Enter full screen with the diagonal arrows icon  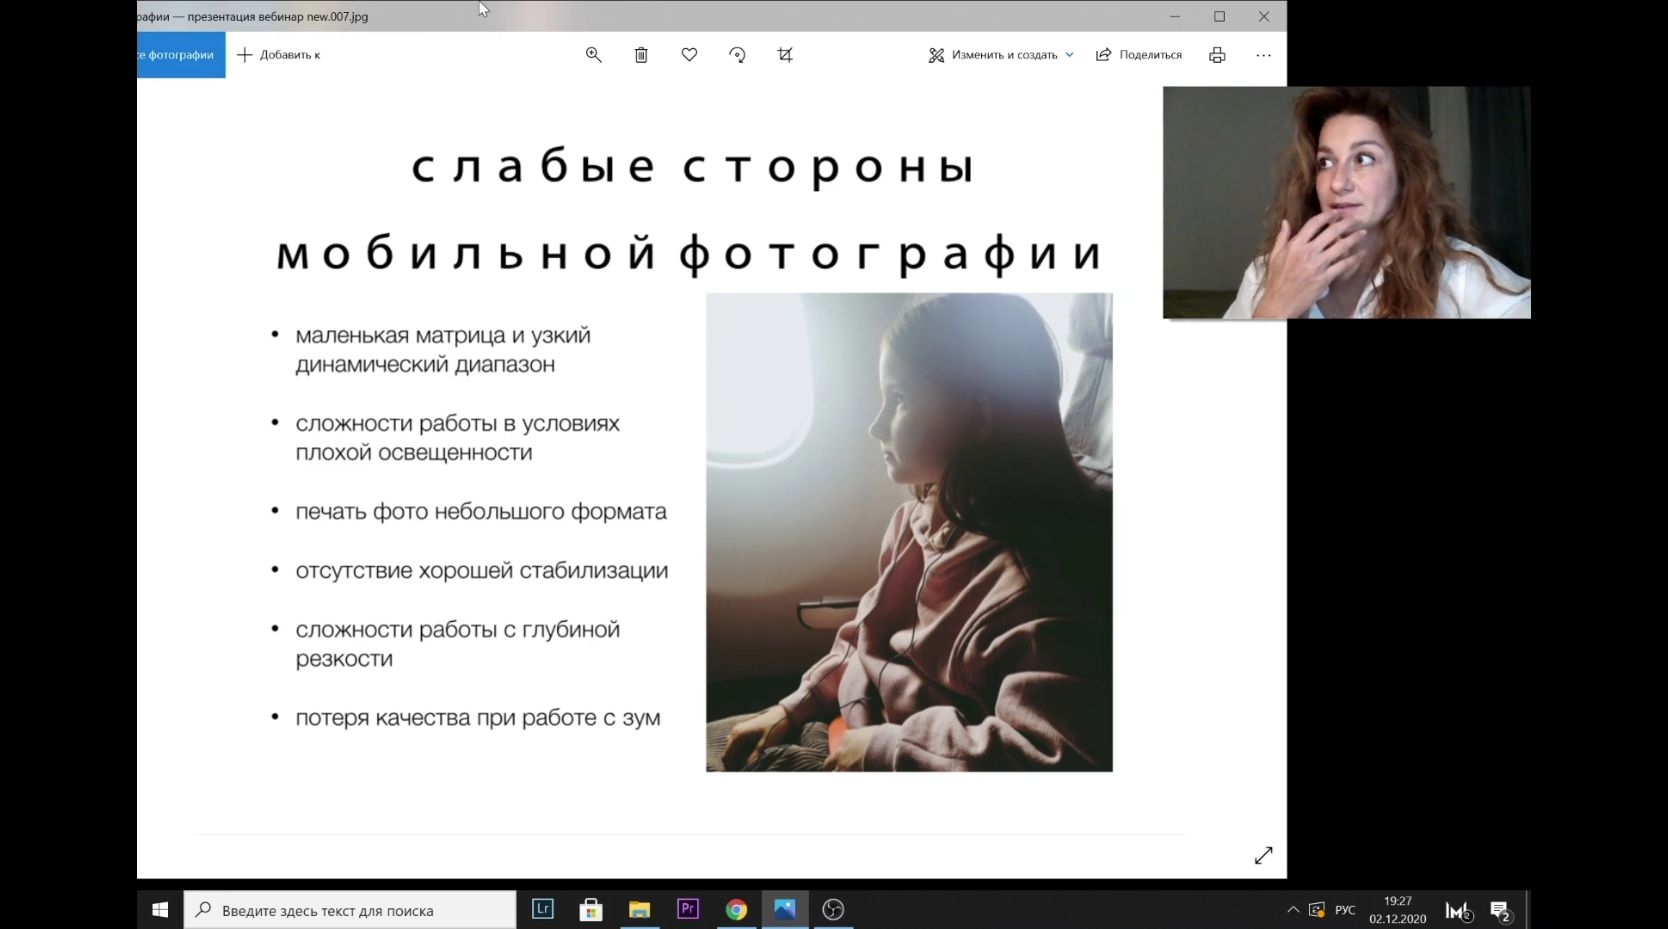[1263, 856]
